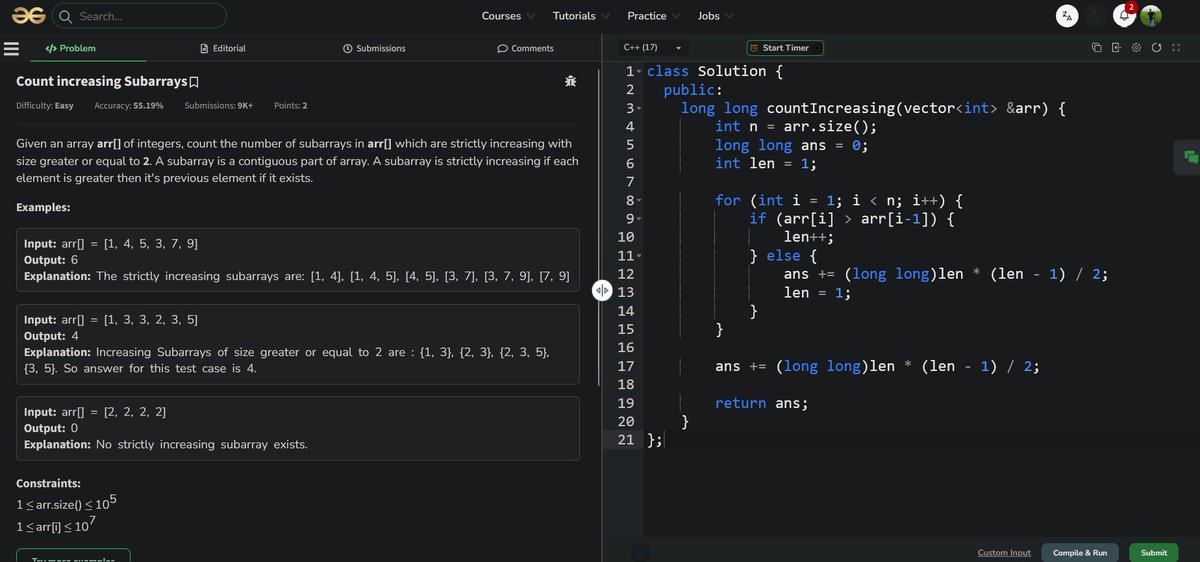Click the round icon beside Custom Input

pos(640,551)
